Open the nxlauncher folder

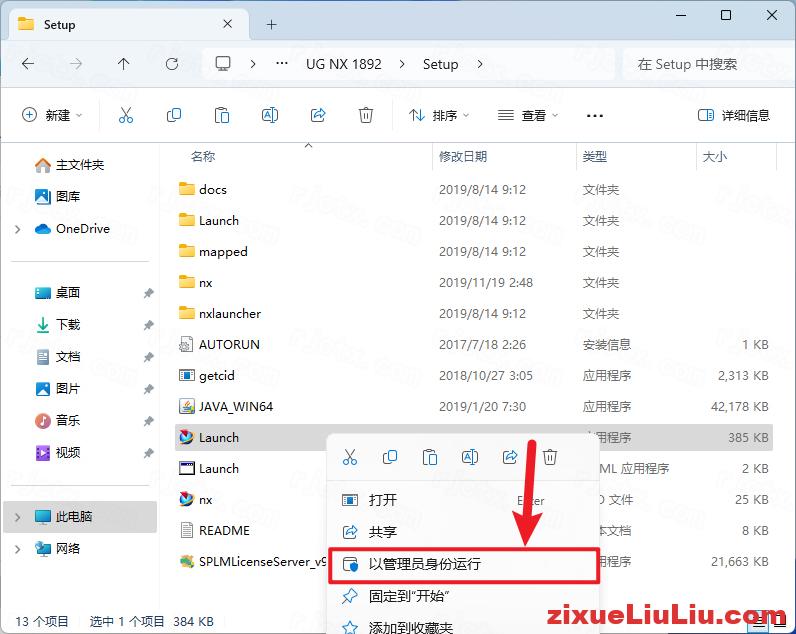coord(474,313)
